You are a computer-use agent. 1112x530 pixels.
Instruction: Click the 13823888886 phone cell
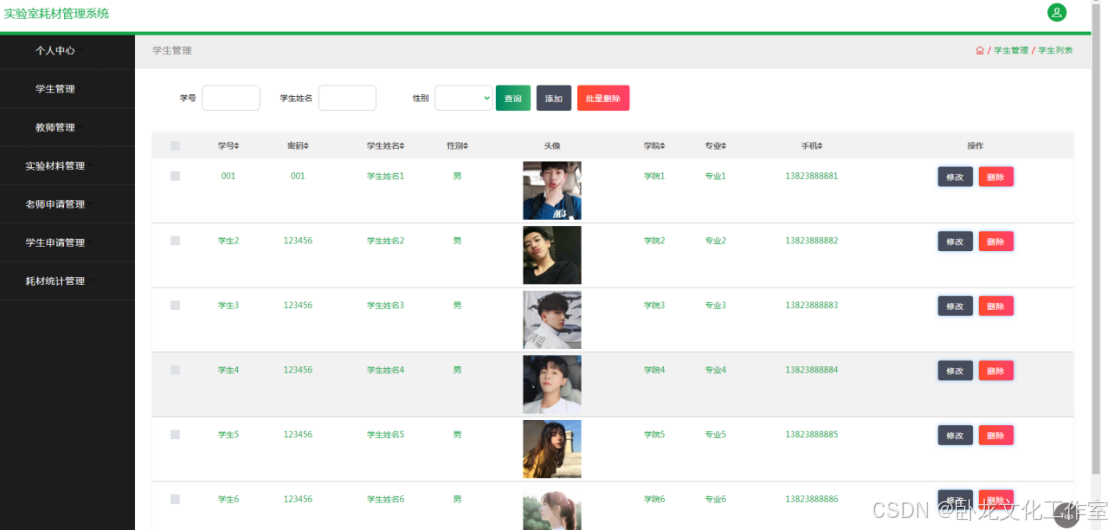click(811, 499)
